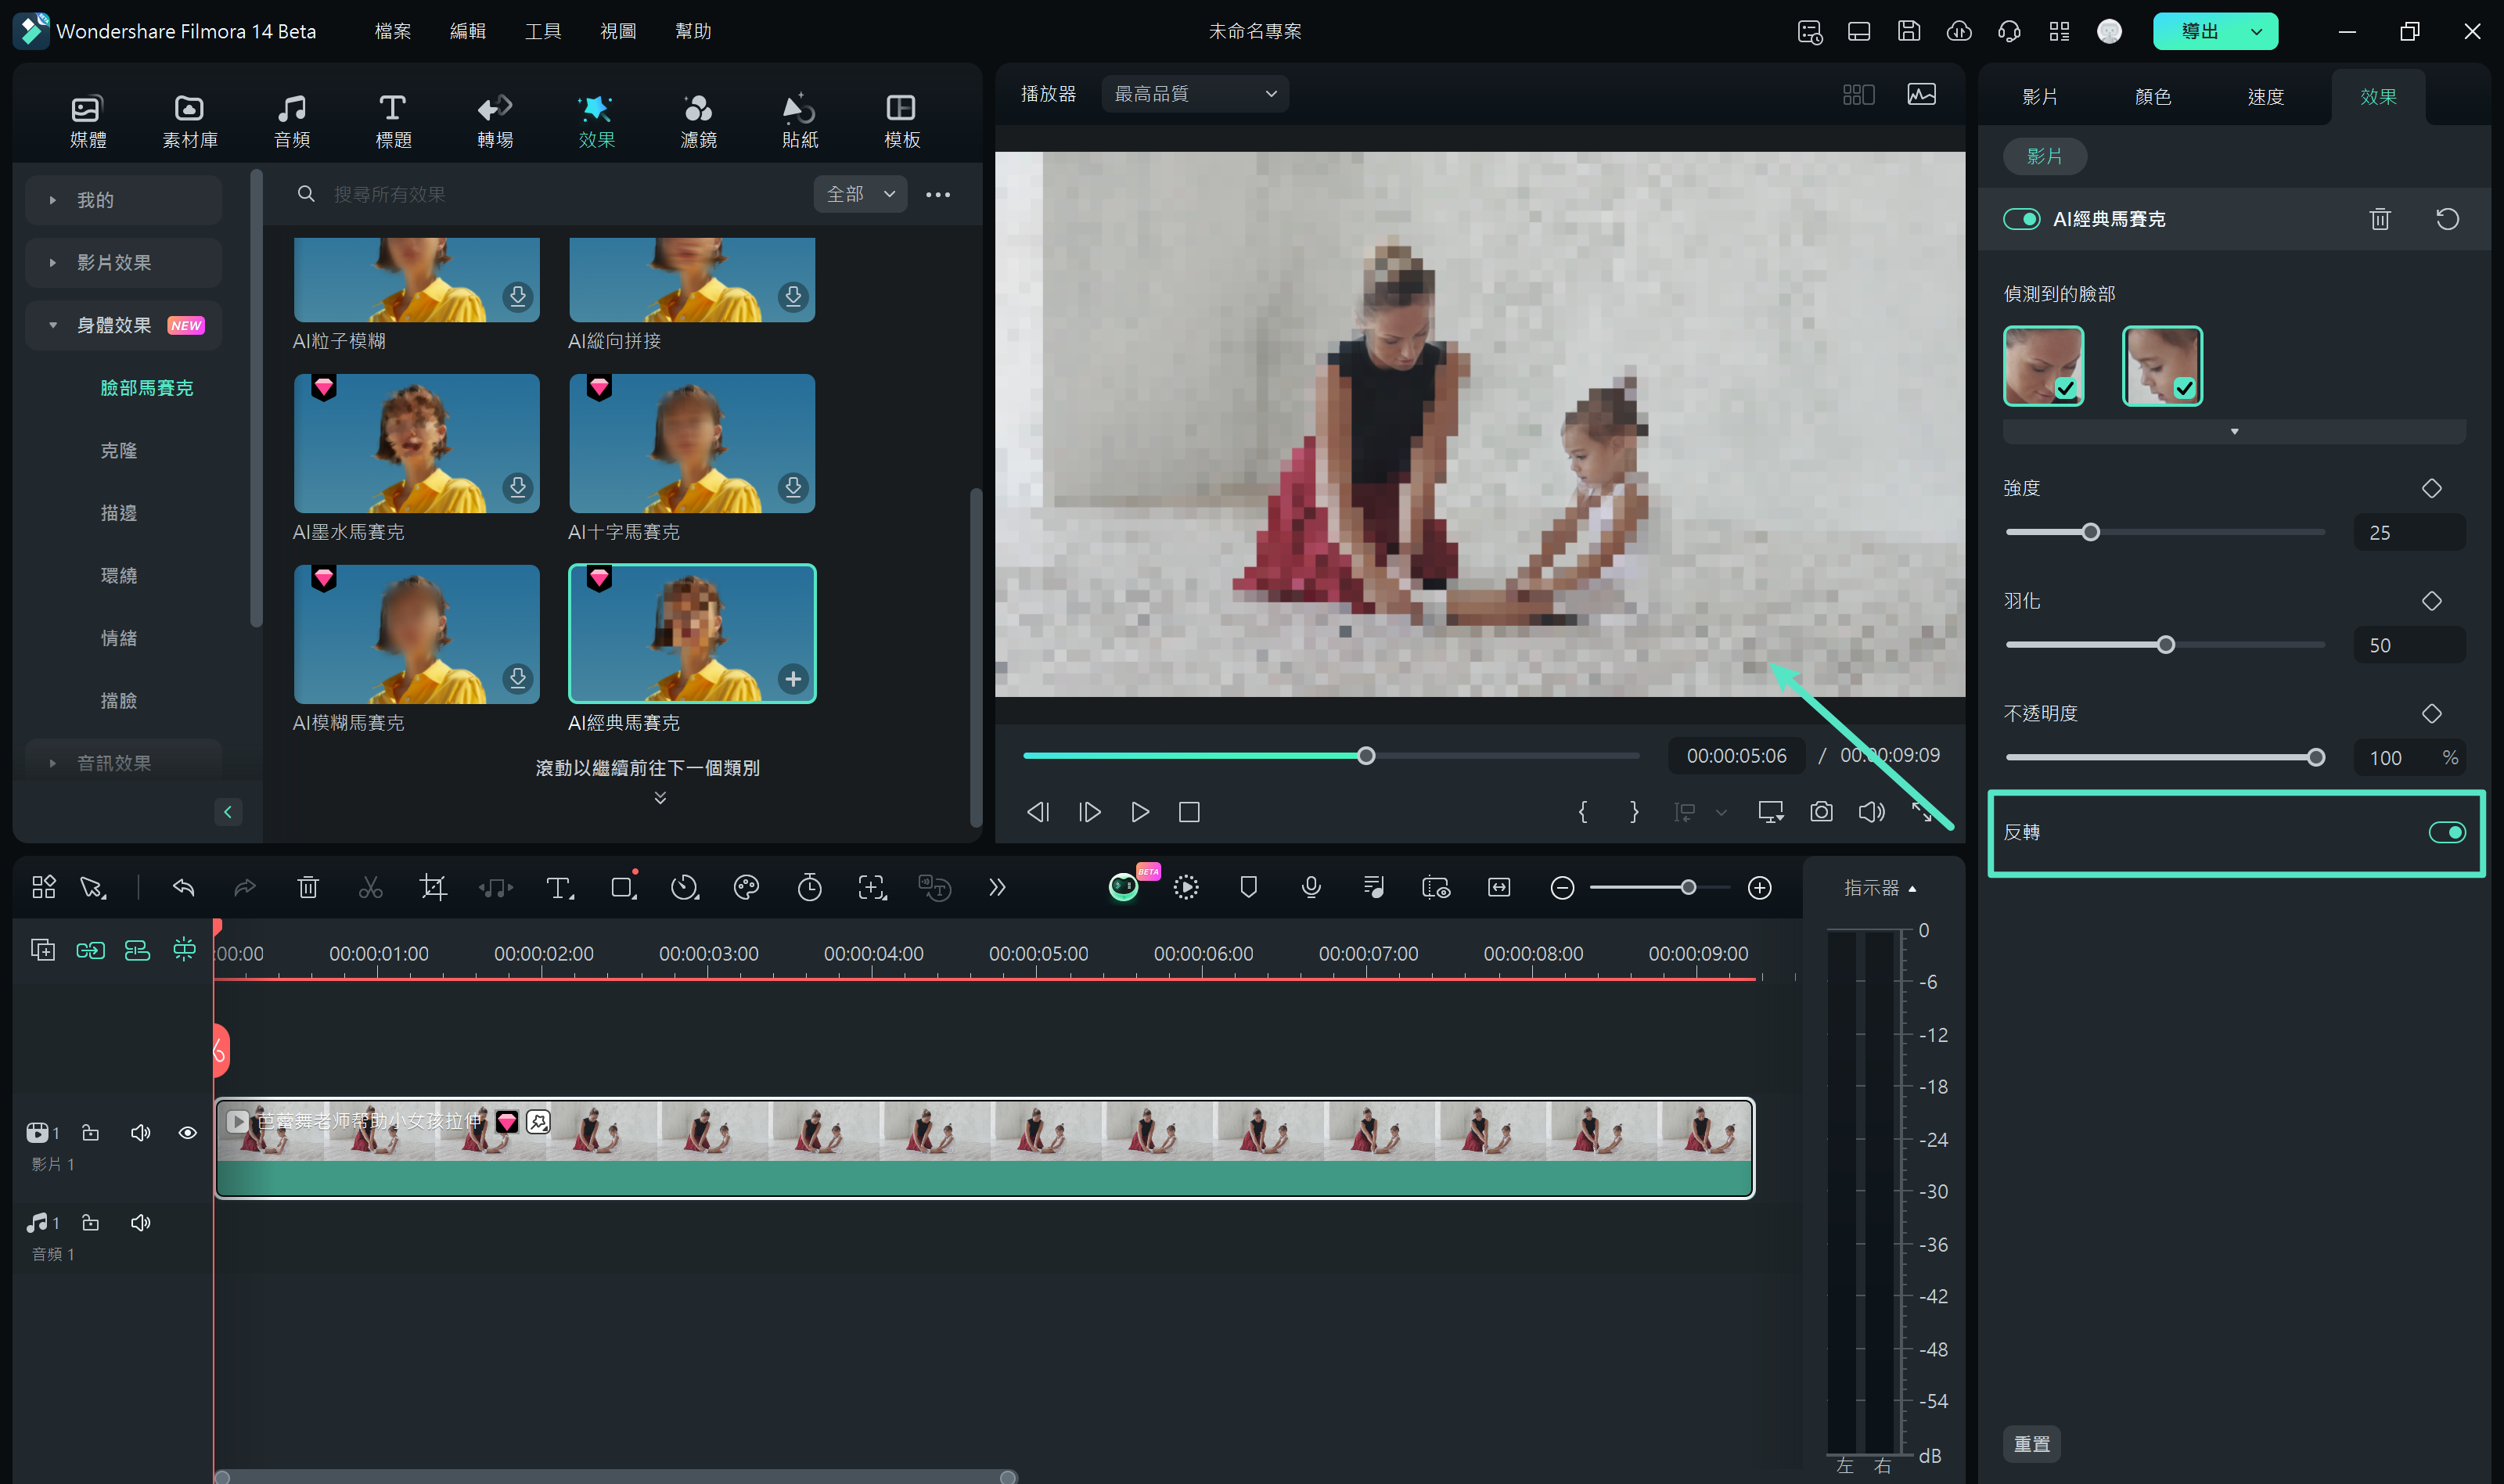2504x1484 pixels.
Task: Expand the 影片效果 category
Action: pos(52,262)
